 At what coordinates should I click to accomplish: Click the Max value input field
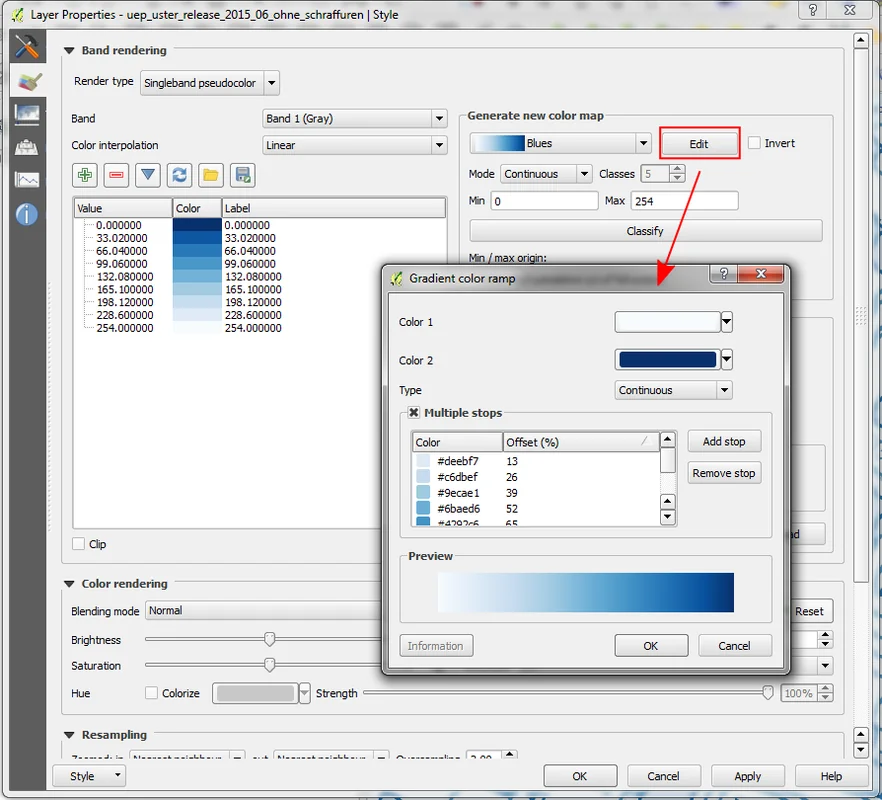pos(684,201)
